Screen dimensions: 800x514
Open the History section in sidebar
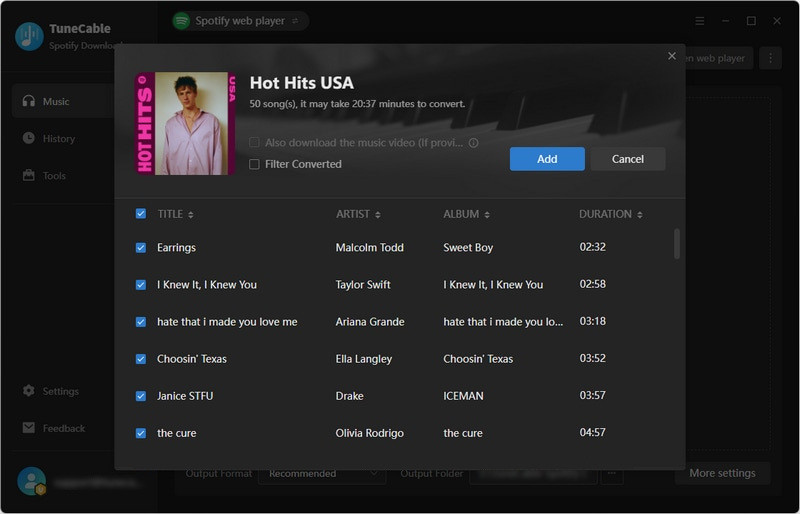[x=63, y=138]
